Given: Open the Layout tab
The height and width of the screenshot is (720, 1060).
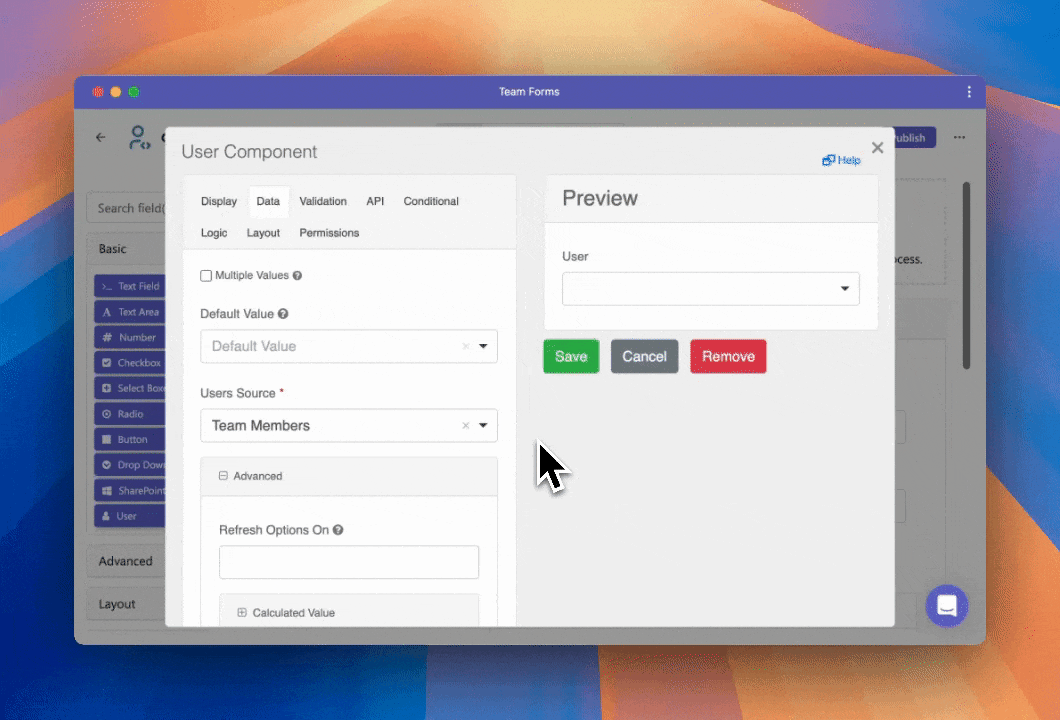Looking at the screenshot, I should point(263,233).
